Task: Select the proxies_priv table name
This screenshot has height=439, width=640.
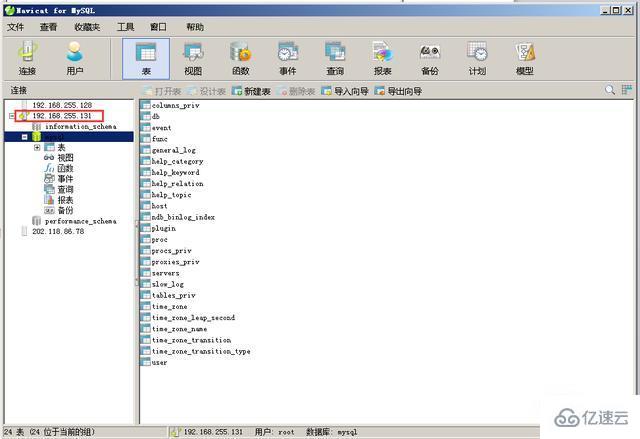Action: click(x=176, y=262)
